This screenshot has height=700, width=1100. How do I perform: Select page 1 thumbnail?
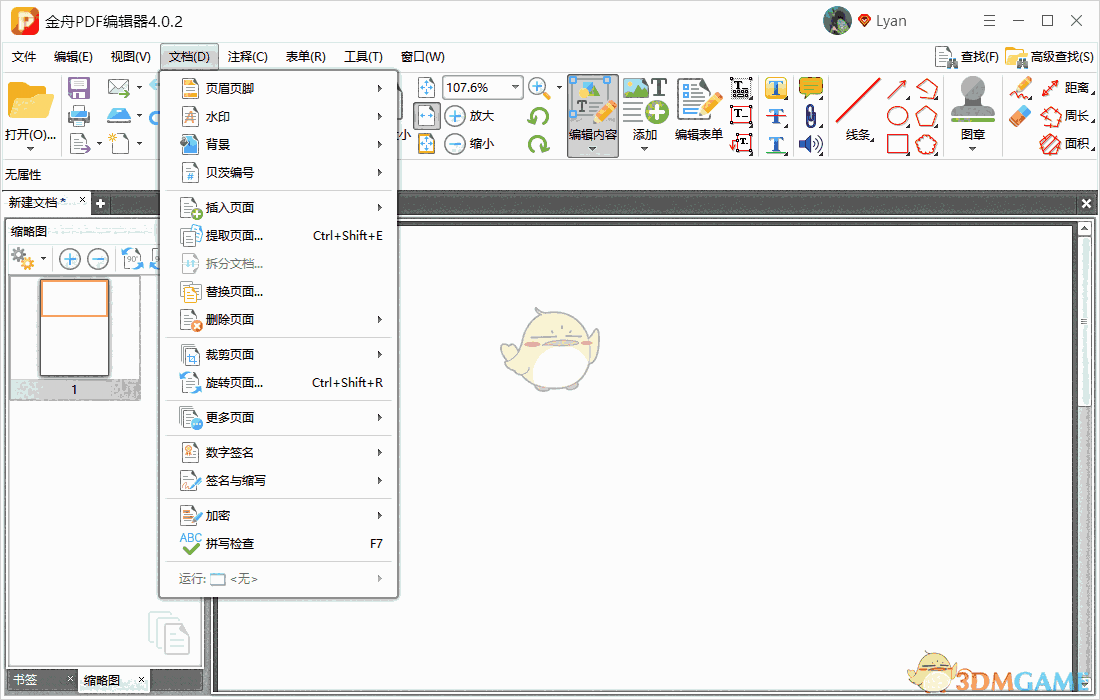click(x=75, y=330)
